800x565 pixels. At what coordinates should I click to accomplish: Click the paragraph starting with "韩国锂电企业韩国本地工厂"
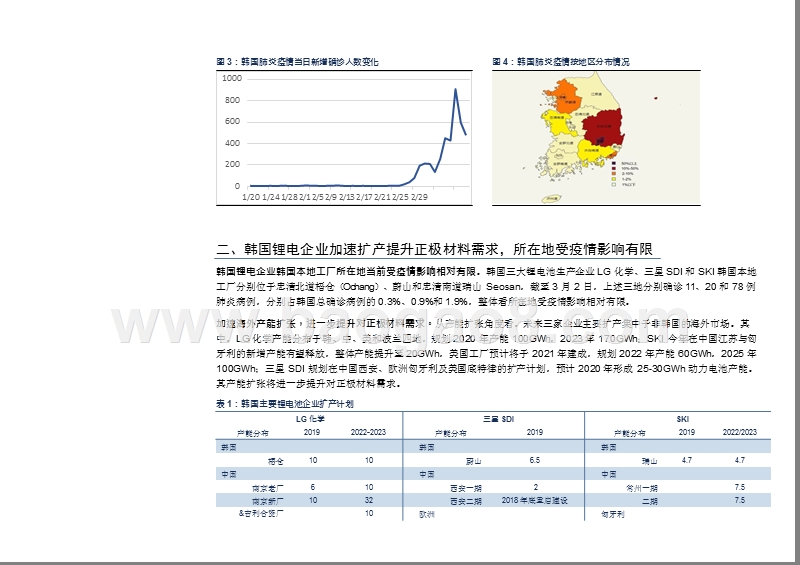(486, 286)
